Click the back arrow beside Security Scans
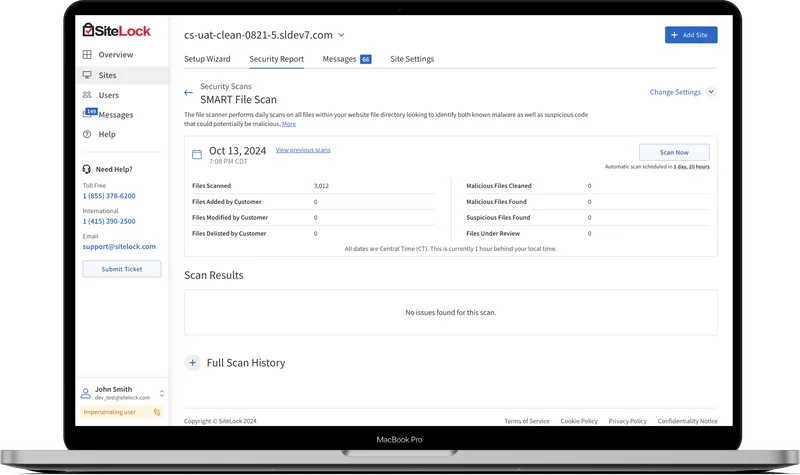 188,93
